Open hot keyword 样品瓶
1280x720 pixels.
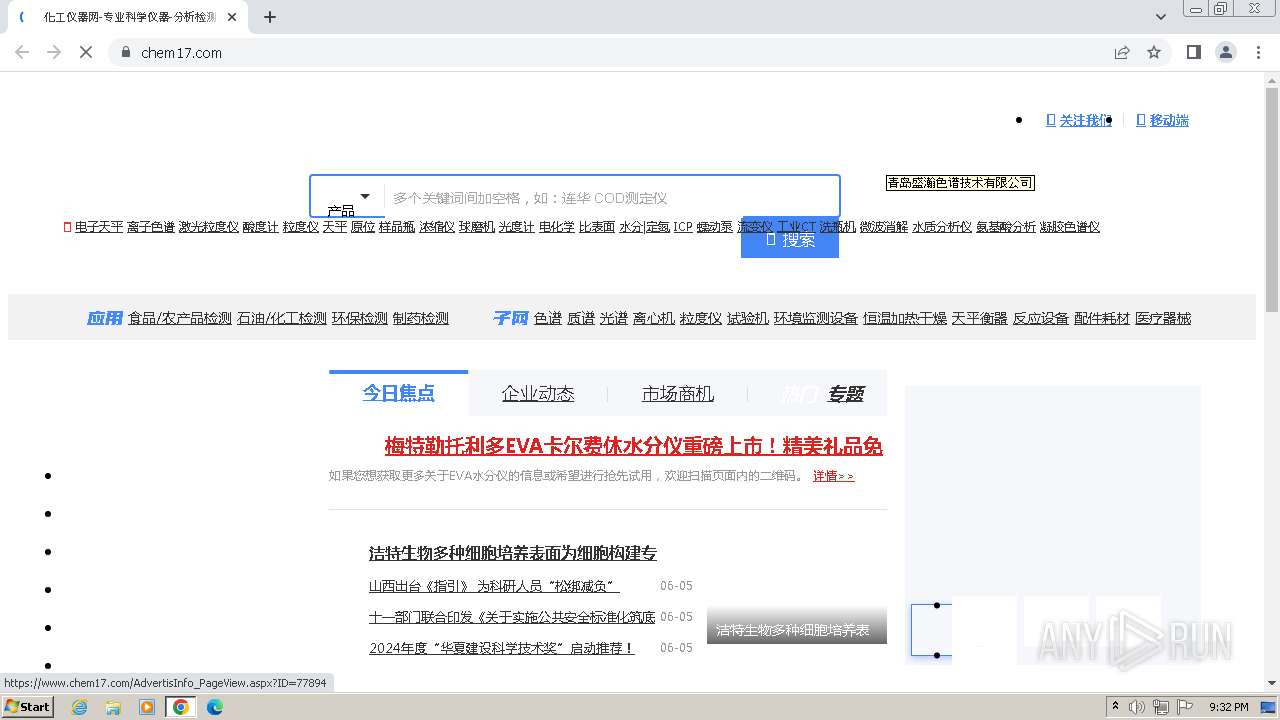(x=397, y=227)
